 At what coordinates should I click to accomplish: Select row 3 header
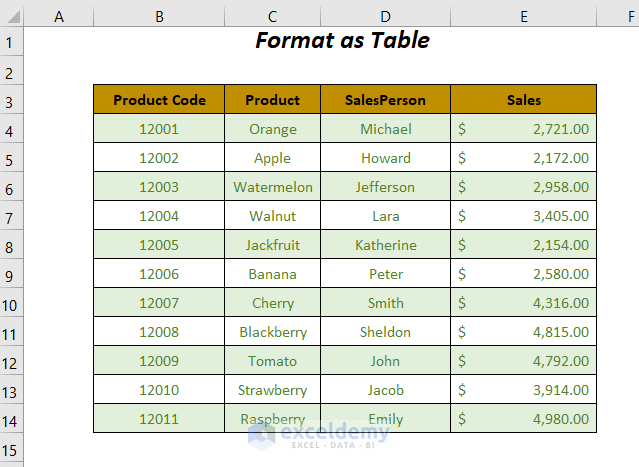point(11,100)
